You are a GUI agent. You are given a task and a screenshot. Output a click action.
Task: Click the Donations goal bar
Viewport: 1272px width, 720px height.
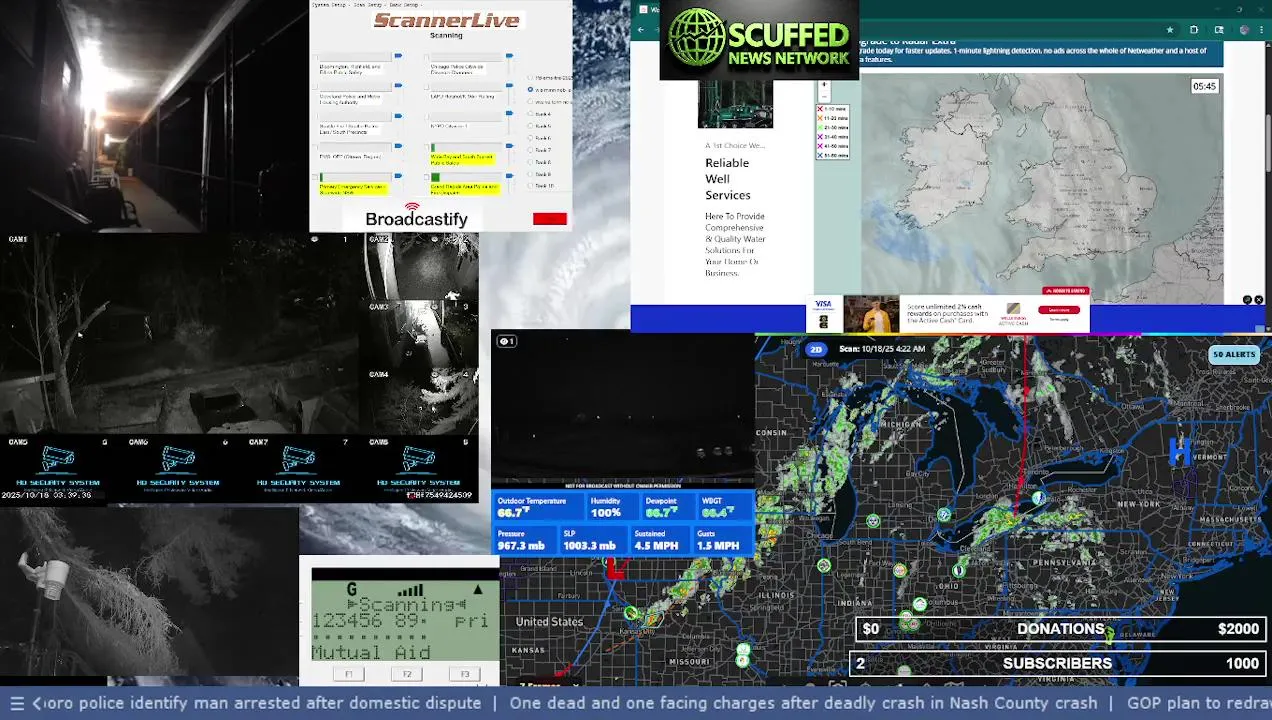click(1061, 629)
